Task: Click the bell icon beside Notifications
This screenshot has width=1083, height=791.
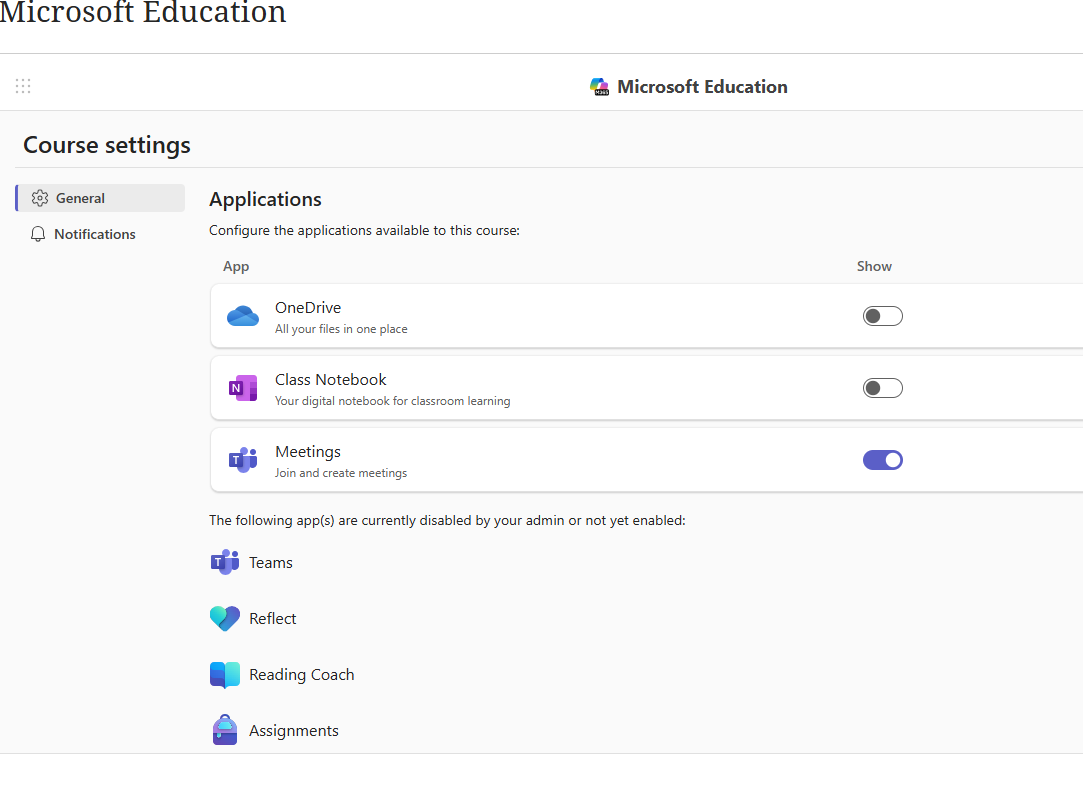Action: coord(38,233)
